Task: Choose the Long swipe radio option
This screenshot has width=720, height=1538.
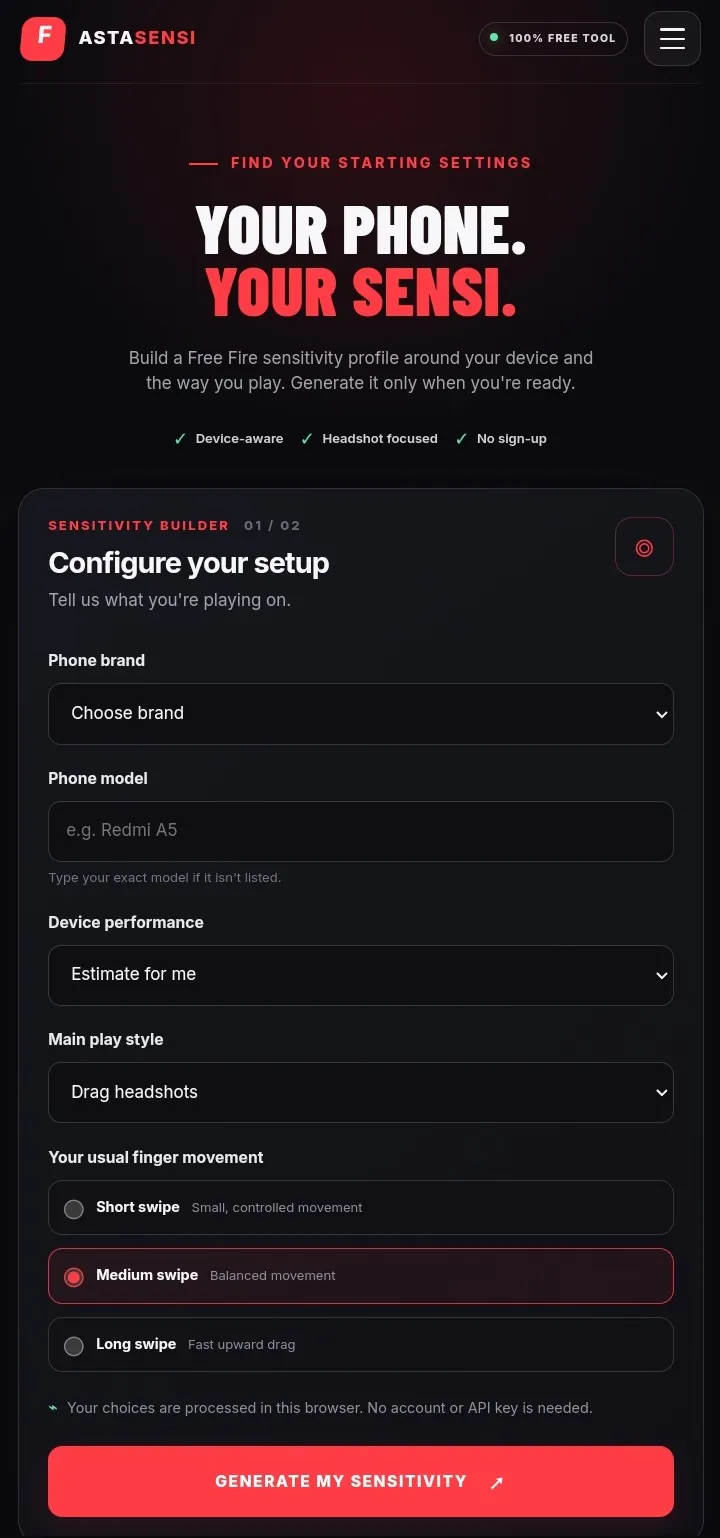Action: (x=361, y=1345)
